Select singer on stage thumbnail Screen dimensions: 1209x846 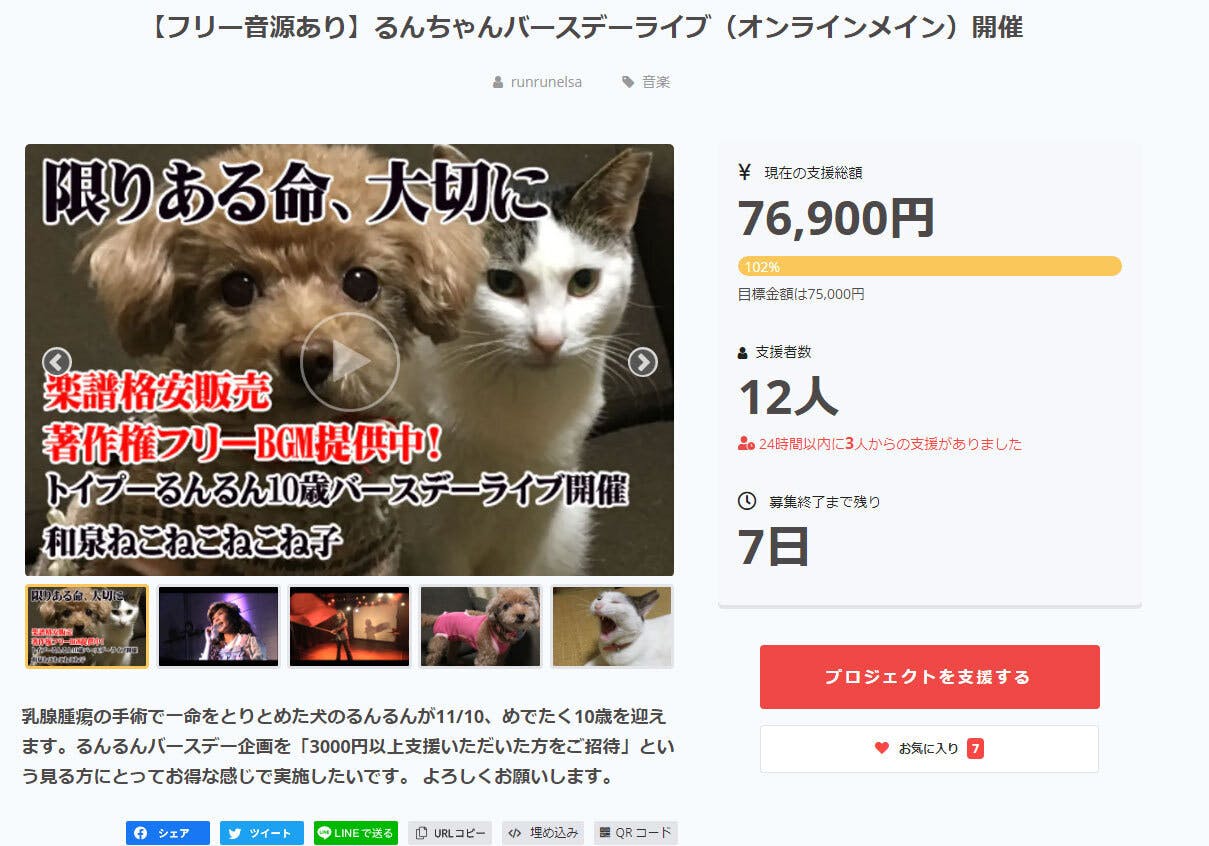coord(218,626)
